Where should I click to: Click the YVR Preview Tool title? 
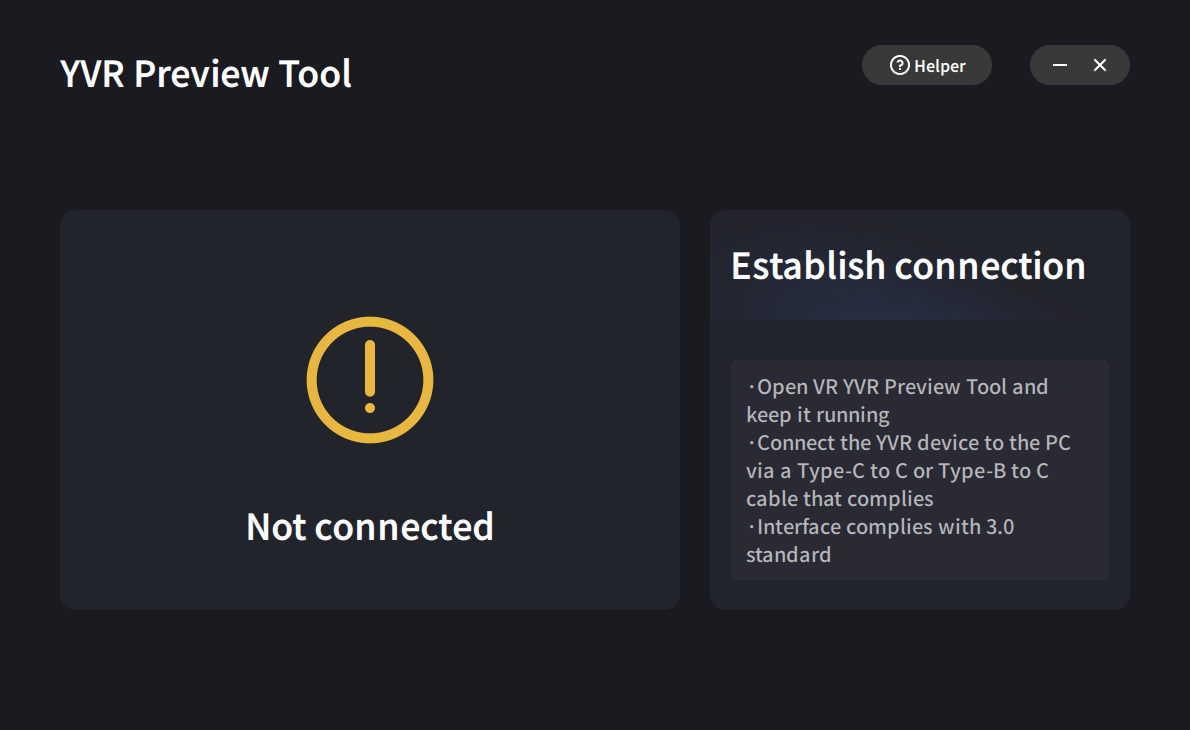pos(206,73)
